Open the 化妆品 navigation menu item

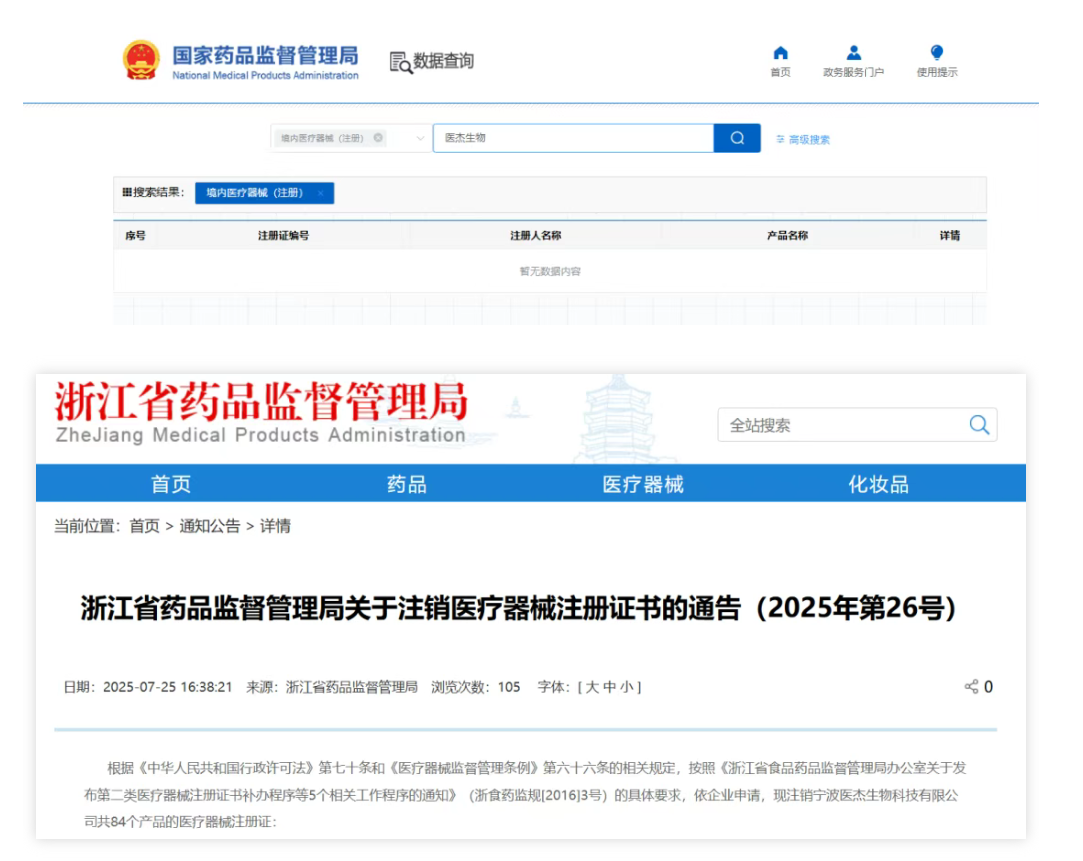click(878, 485)
